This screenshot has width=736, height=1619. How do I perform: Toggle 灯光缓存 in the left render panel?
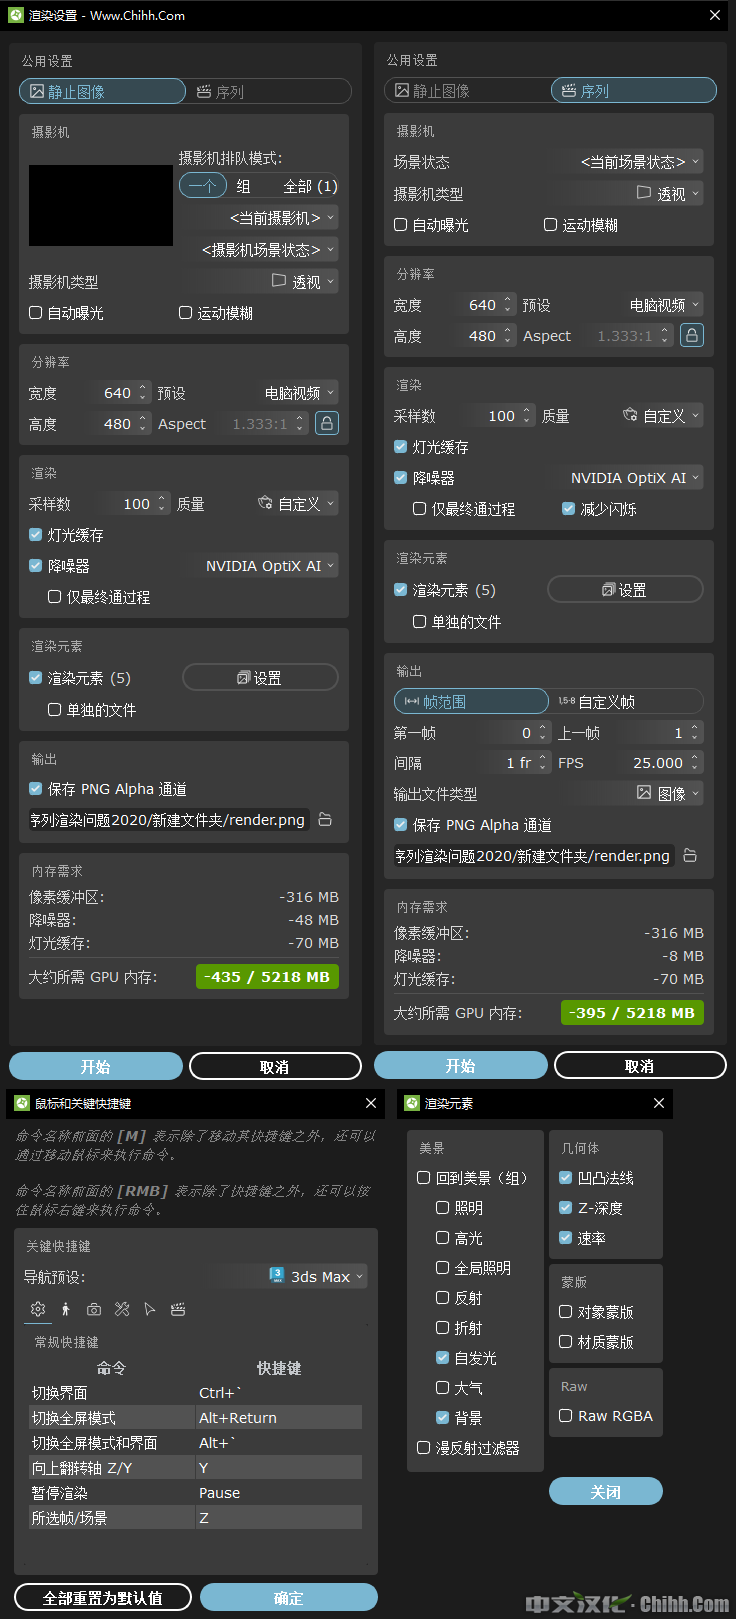coord(36,535)
